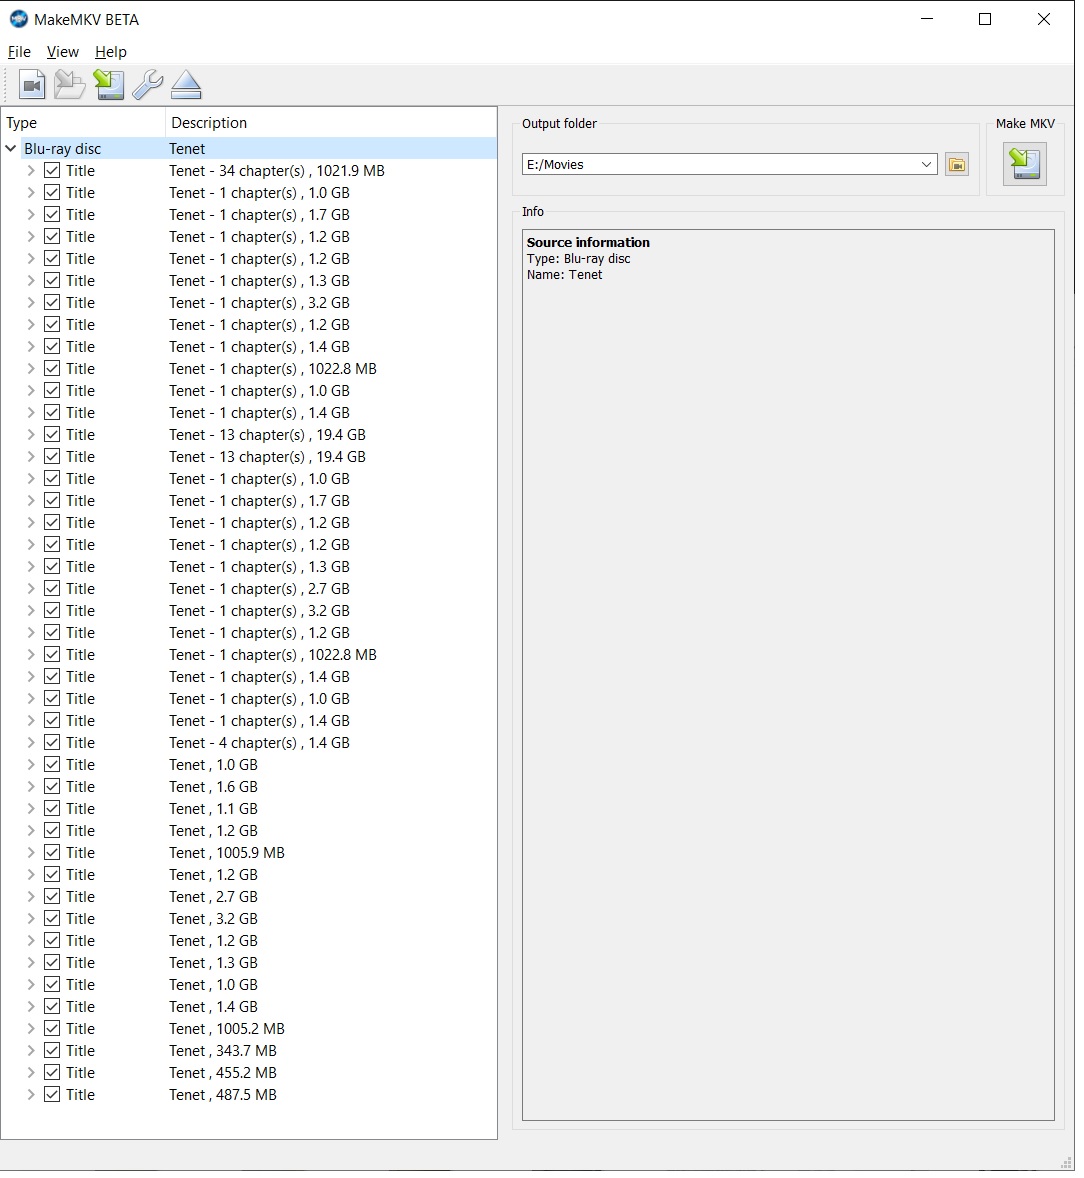Click the toolbar's green-arrow save titles icon
Screen dimensions: 1084x1178
pos(109,85)
